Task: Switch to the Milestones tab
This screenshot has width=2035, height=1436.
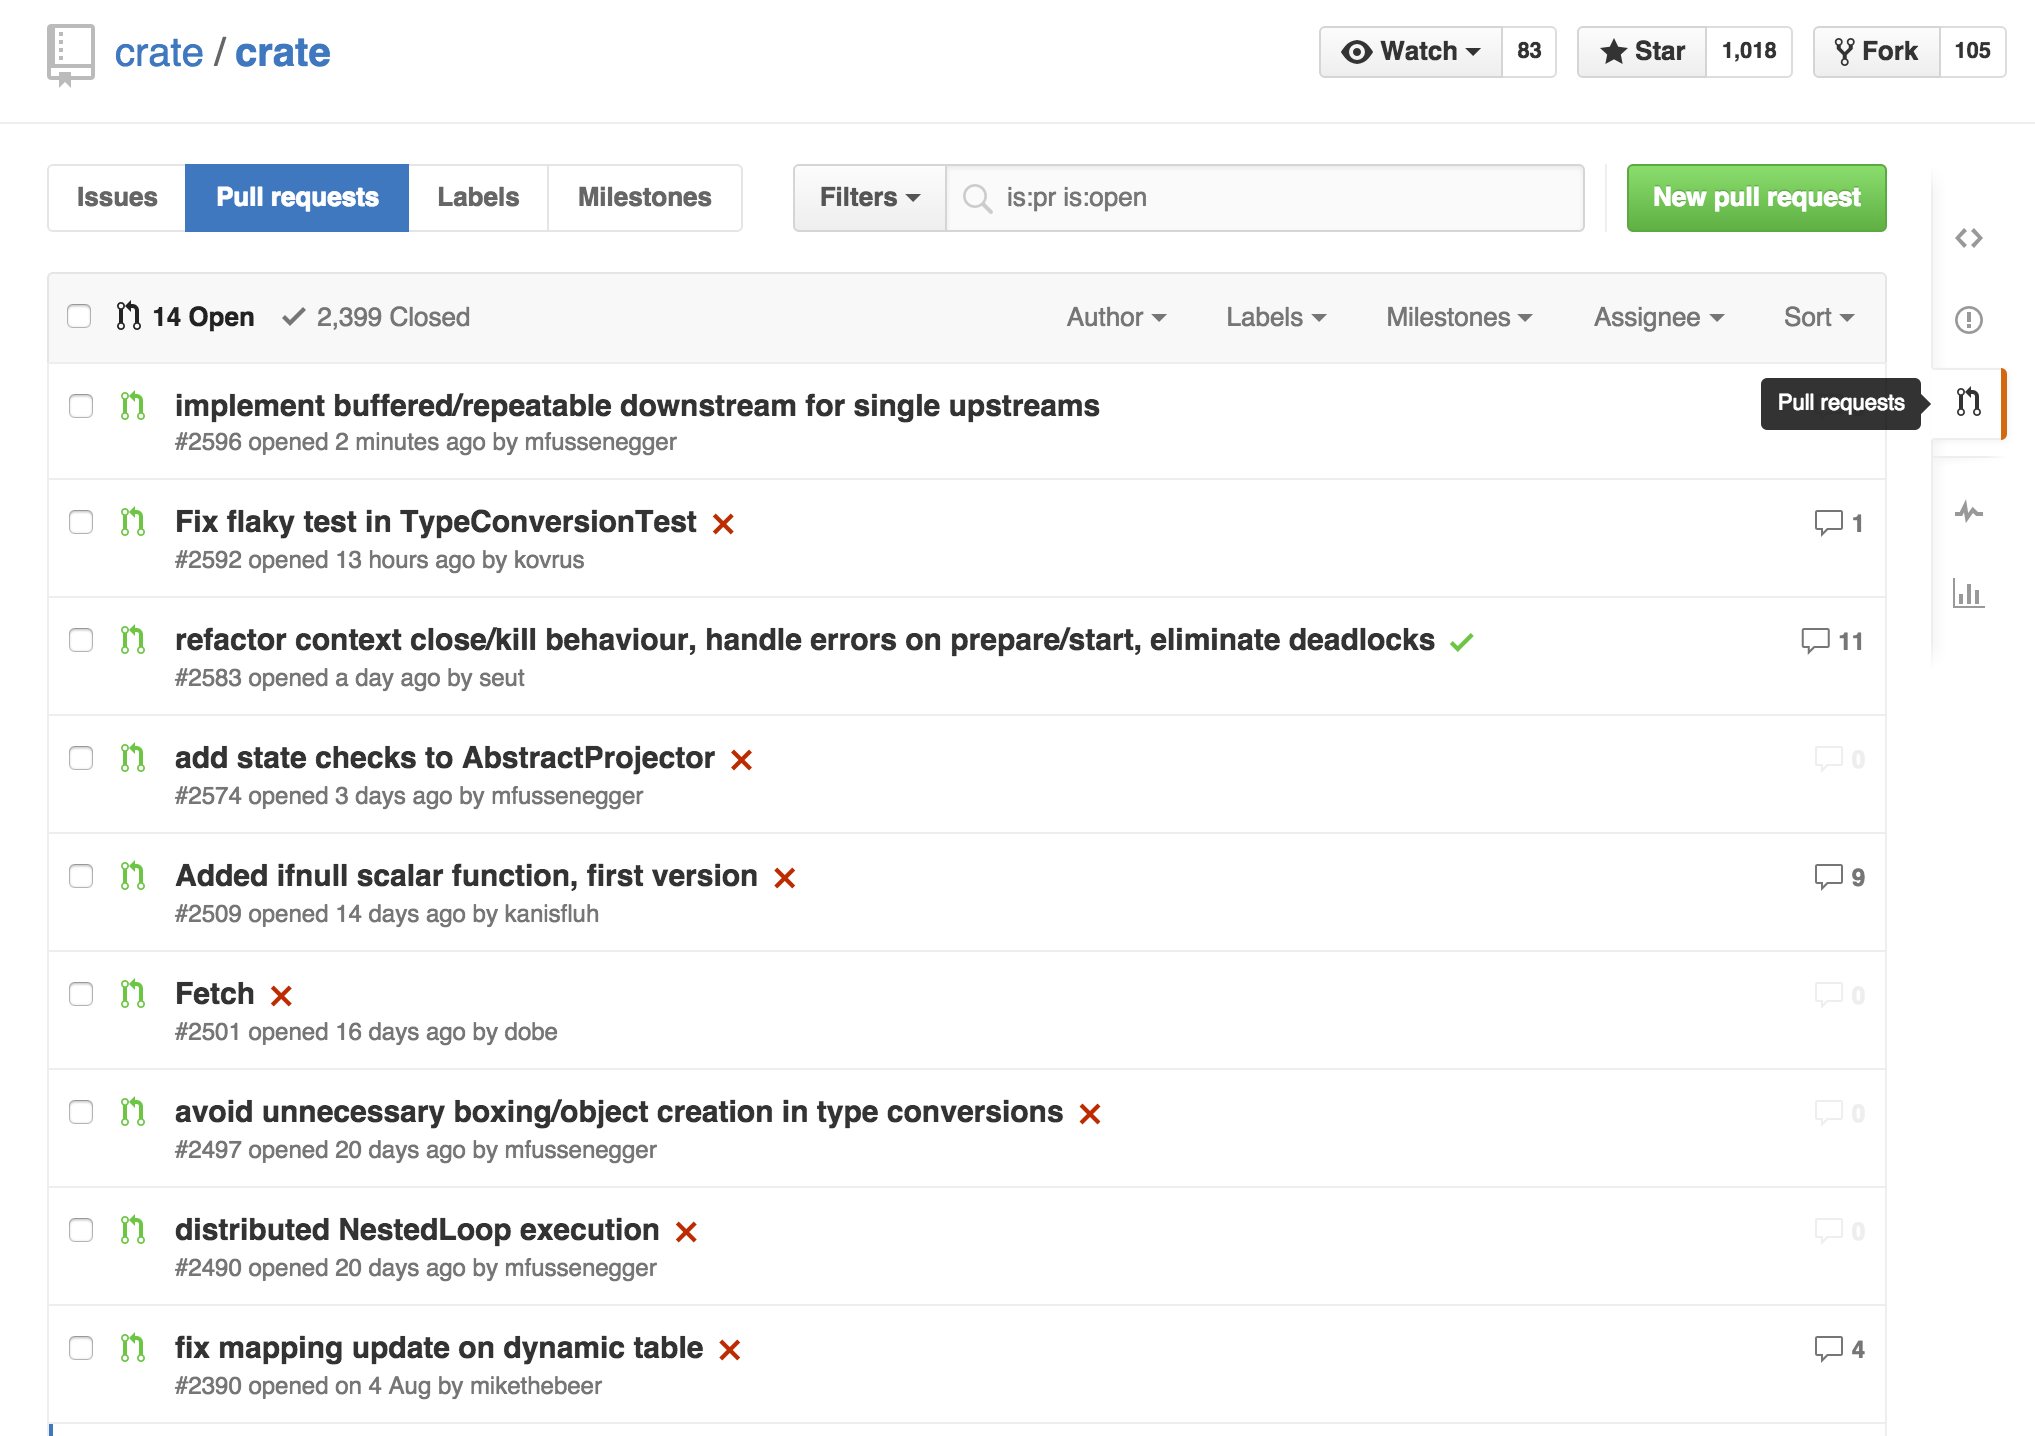Action: 644,198
